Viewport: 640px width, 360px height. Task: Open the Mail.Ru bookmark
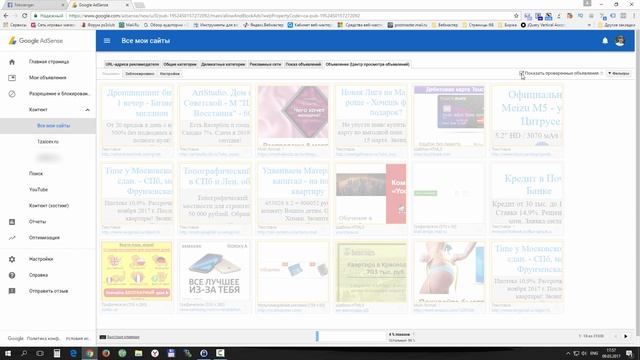coord(129,25)
